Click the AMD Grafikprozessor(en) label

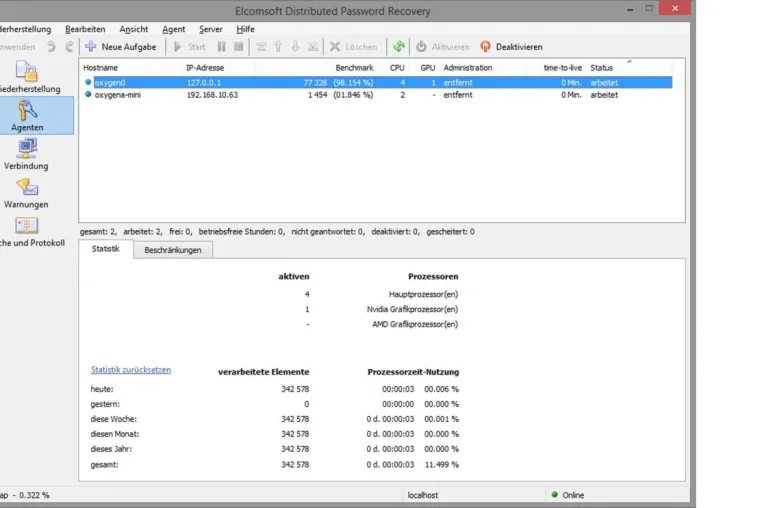coord(415,324)
